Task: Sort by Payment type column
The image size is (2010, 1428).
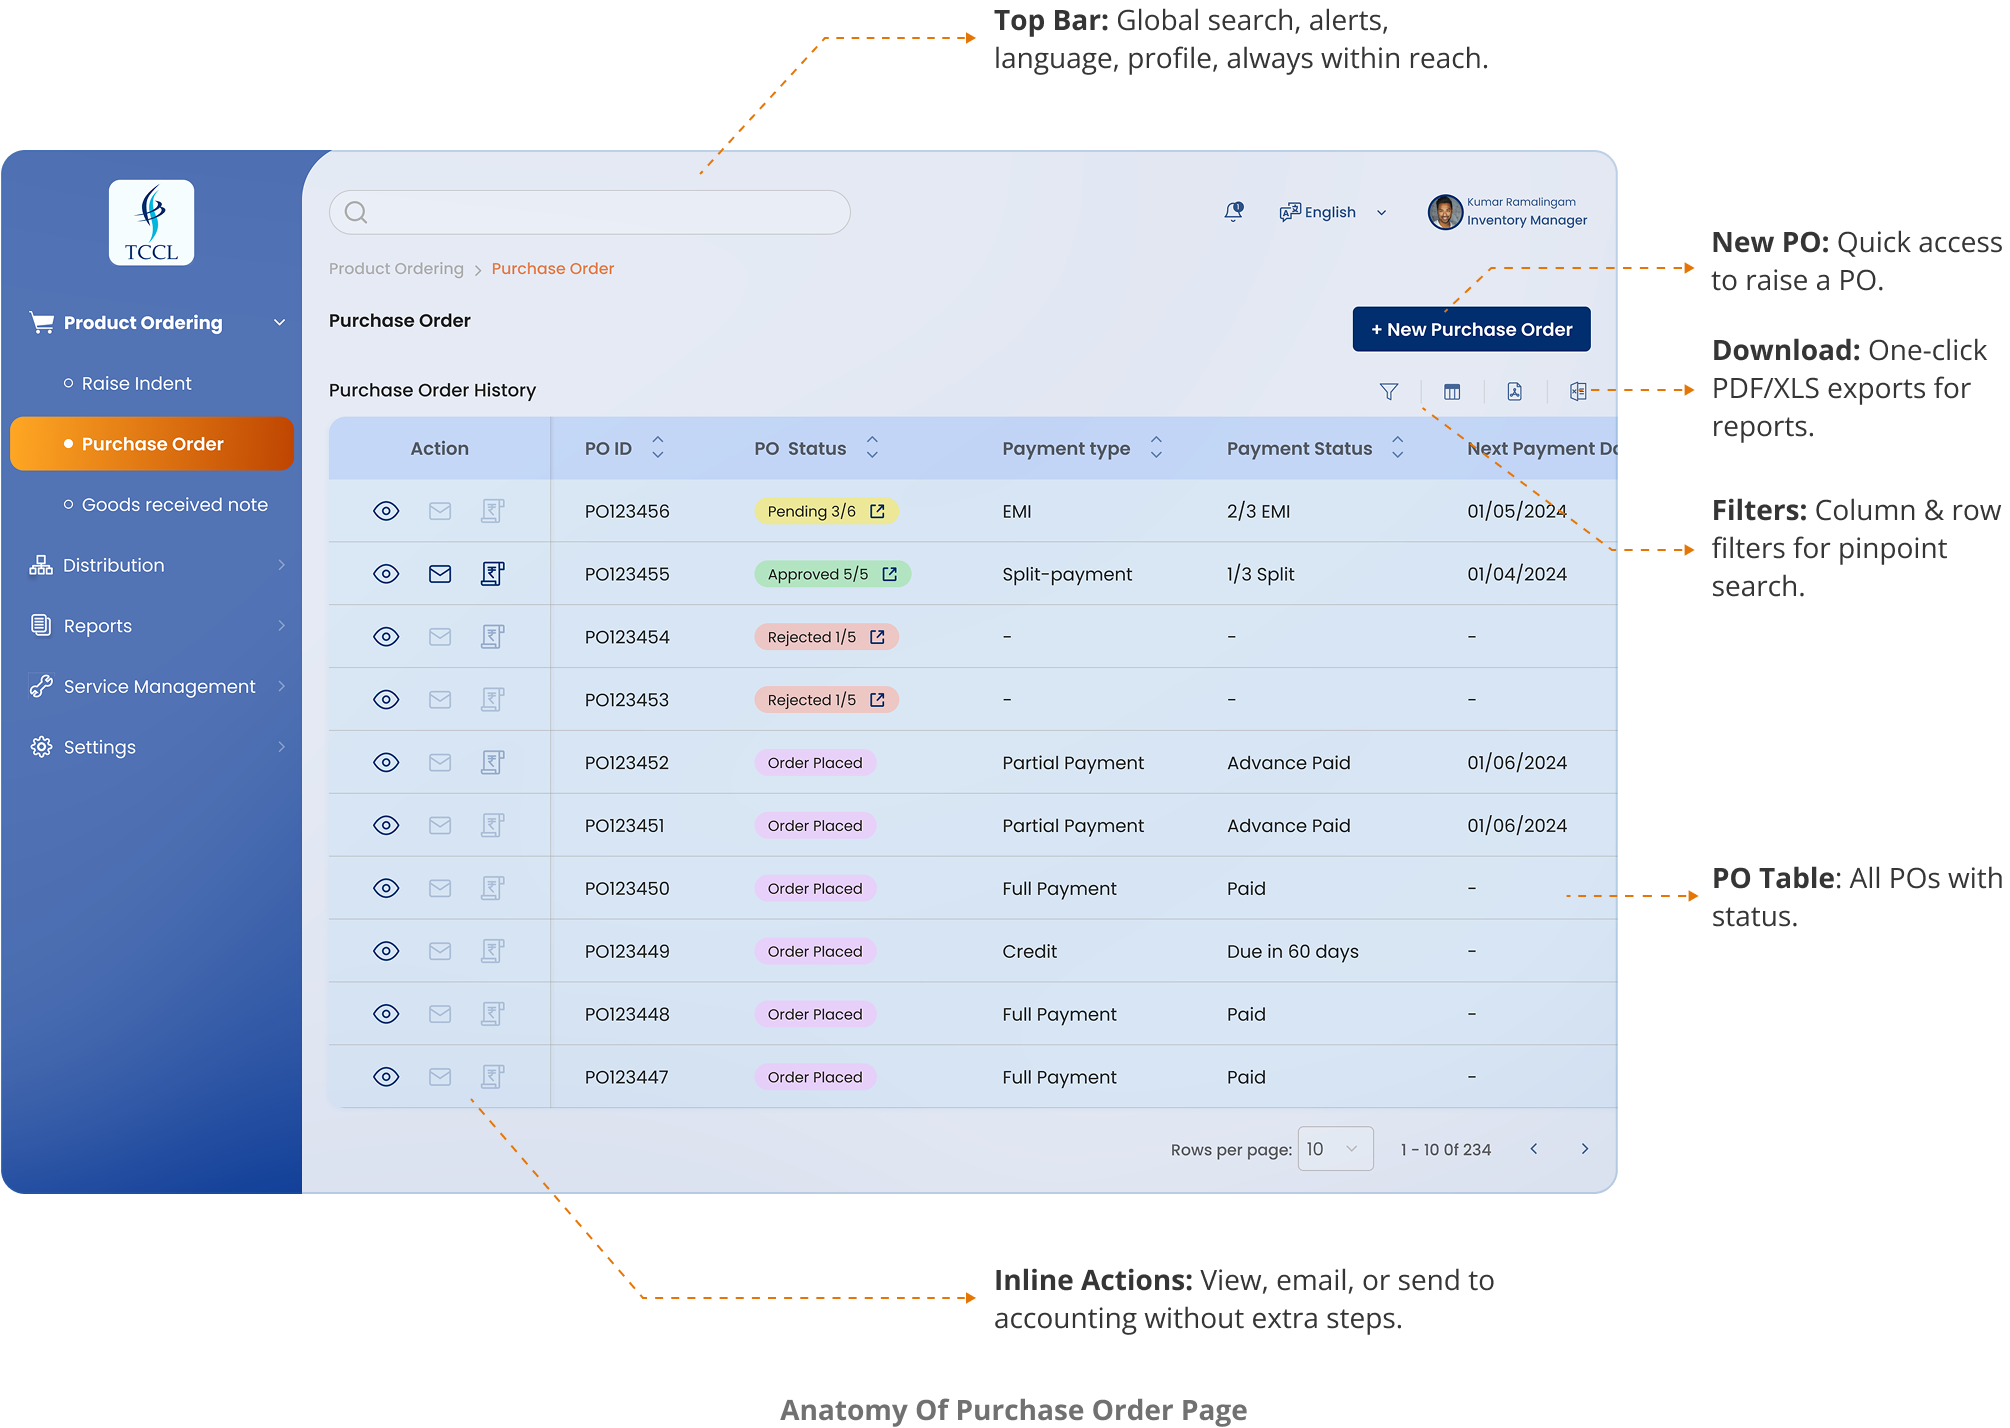Action: click(1156, 447)
